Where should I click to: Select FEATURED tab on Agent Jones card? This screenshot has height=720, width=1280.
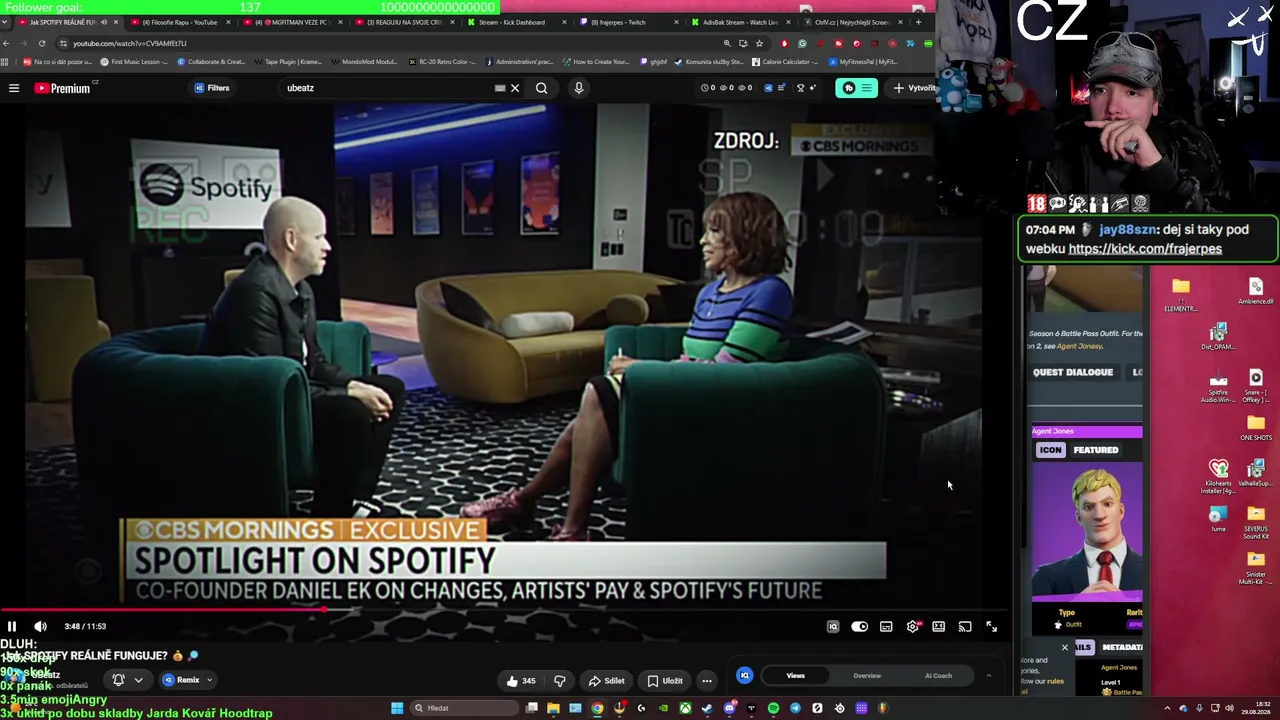click(x=1096, y=450)
